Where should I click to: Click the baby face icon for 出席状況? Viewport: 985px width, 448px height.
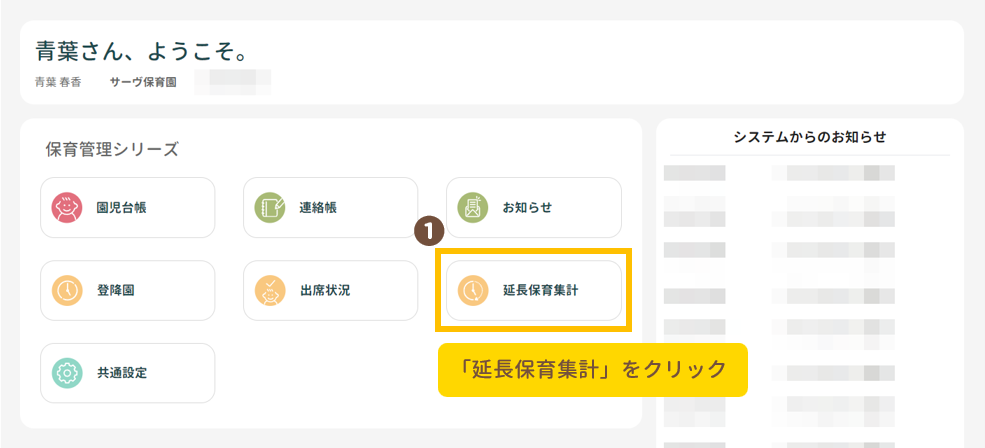click(270, 291)
